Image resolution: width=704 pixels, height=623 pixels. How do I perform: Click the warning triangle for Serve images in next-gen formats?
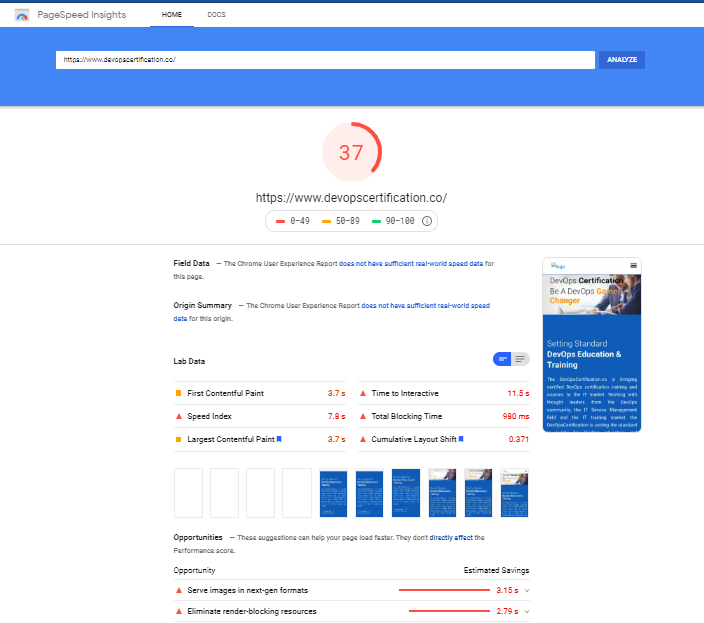click(179, 590)
